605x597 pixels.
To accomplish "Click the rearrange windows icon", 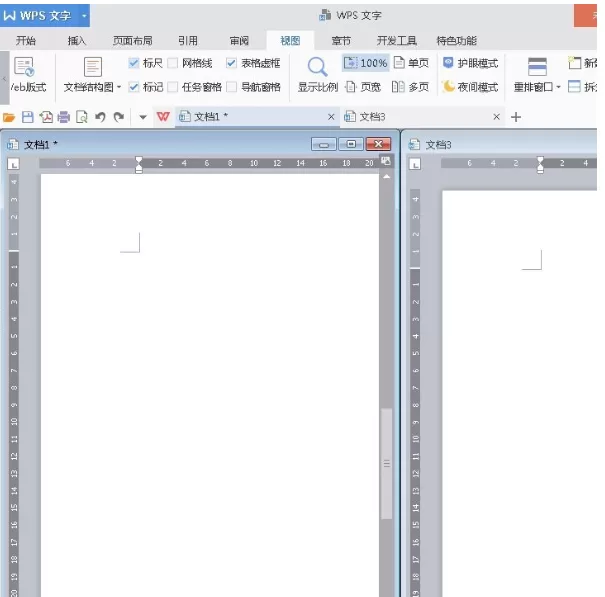I will coord(537,67).
